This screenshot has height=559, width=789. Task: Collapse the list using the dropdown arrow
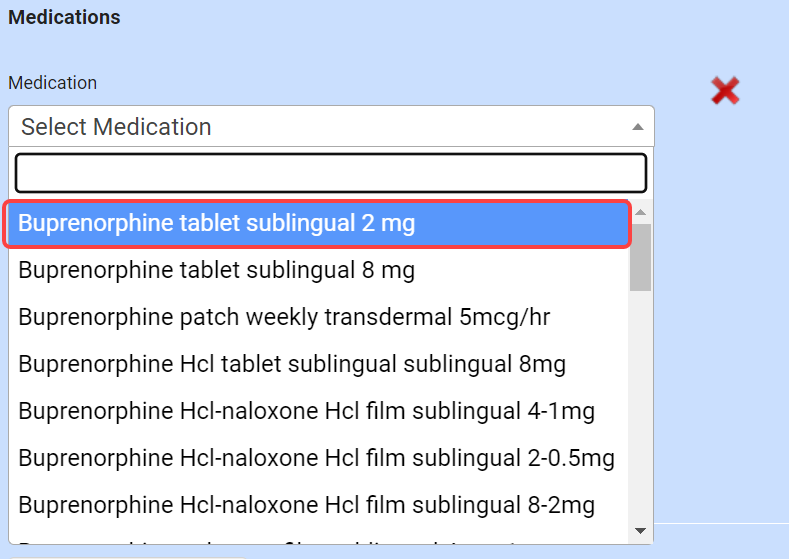coord(637,127)
